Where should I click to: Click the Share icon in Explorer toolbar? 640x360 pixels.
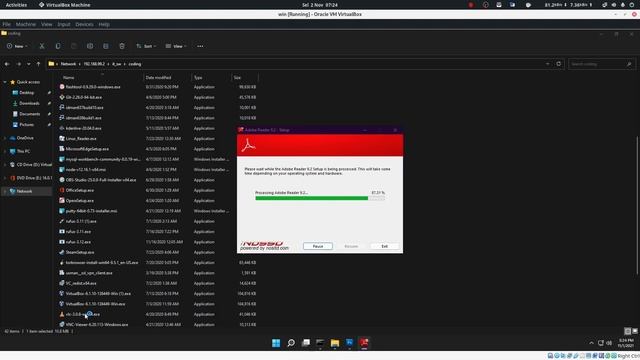click(106, 46)
